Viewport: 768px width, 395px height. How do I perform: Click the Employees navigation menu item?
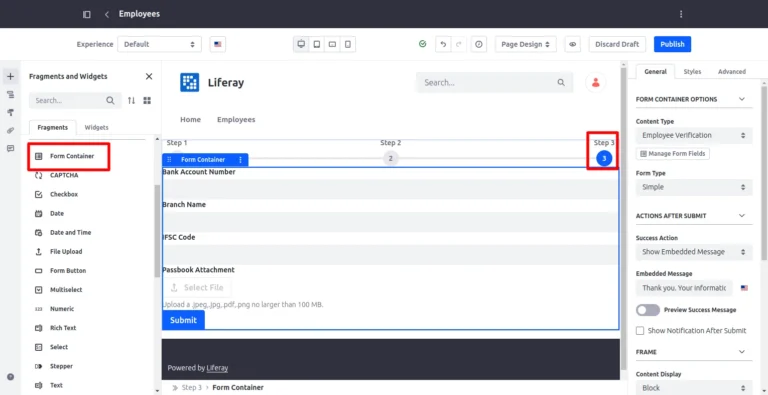tap(236, 120)
